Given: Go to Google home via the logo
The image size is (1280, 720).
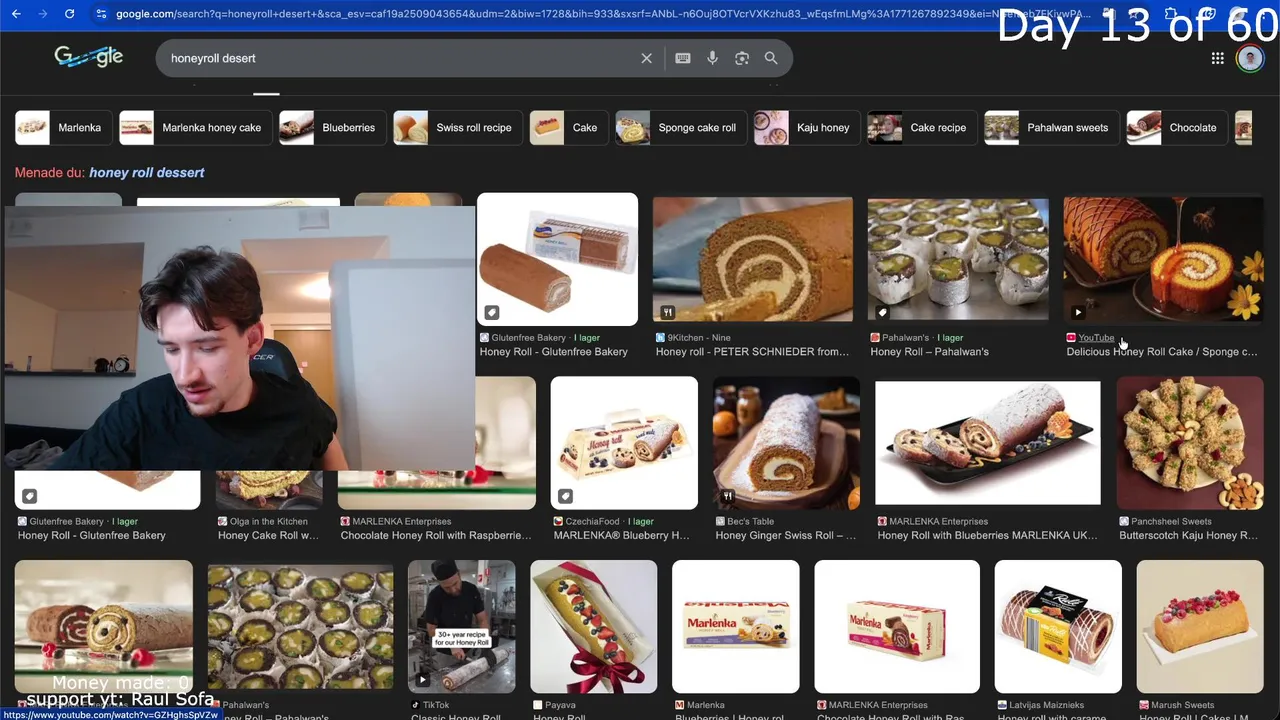Looking at the screenshot, I should click(x=89, y=57).
